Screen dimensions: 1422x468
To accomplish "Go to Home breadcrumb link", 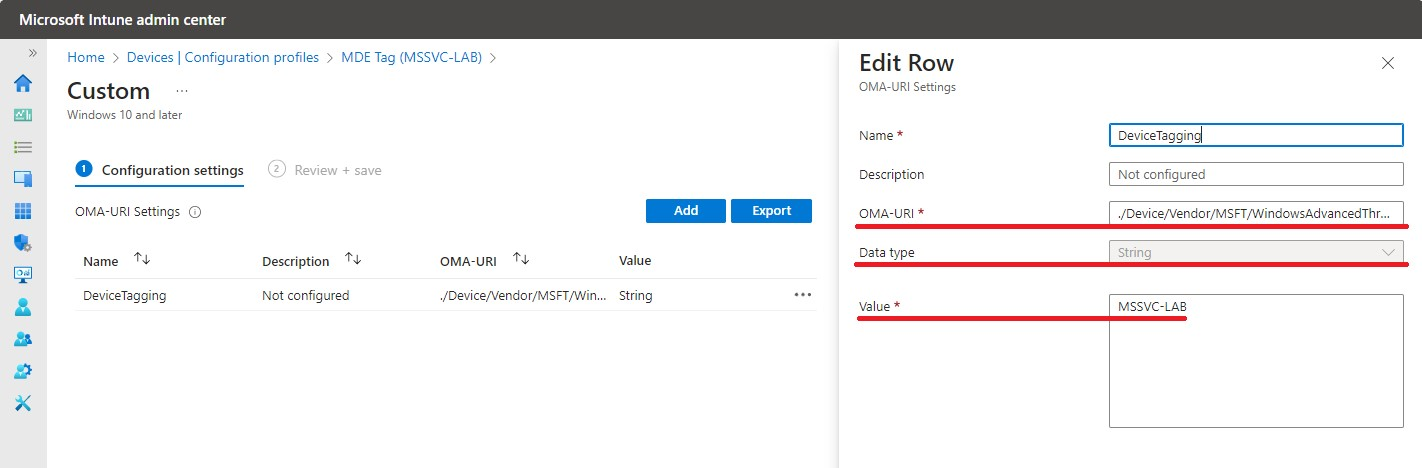I will (x=86, y=57).
